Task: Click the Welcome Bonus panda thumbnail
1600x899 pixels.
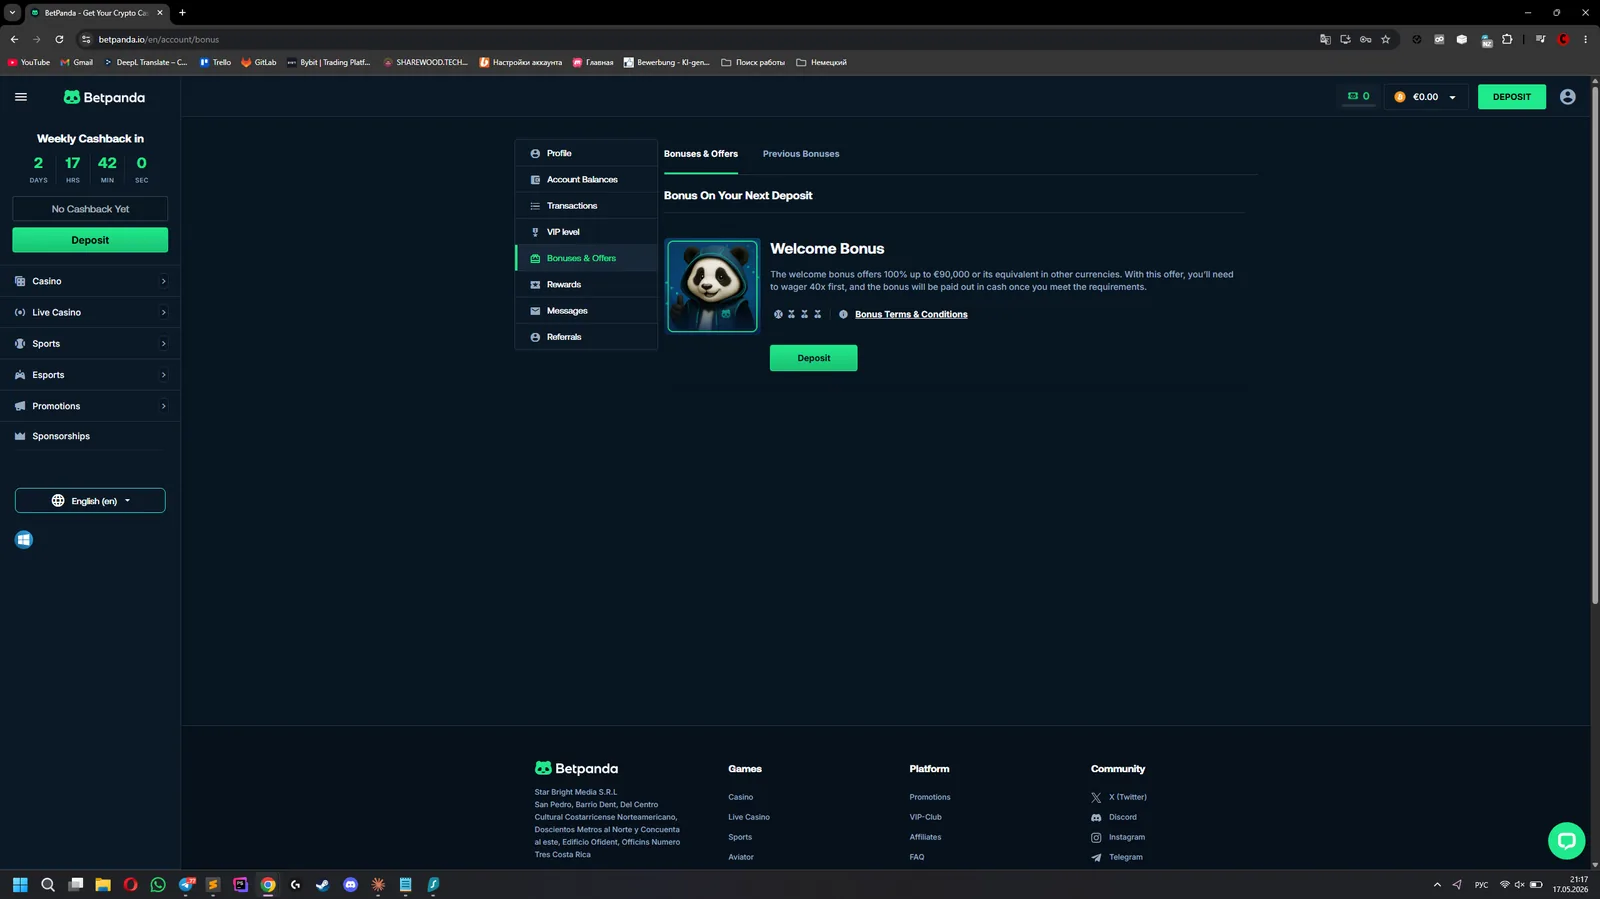Action: (713, 286)
